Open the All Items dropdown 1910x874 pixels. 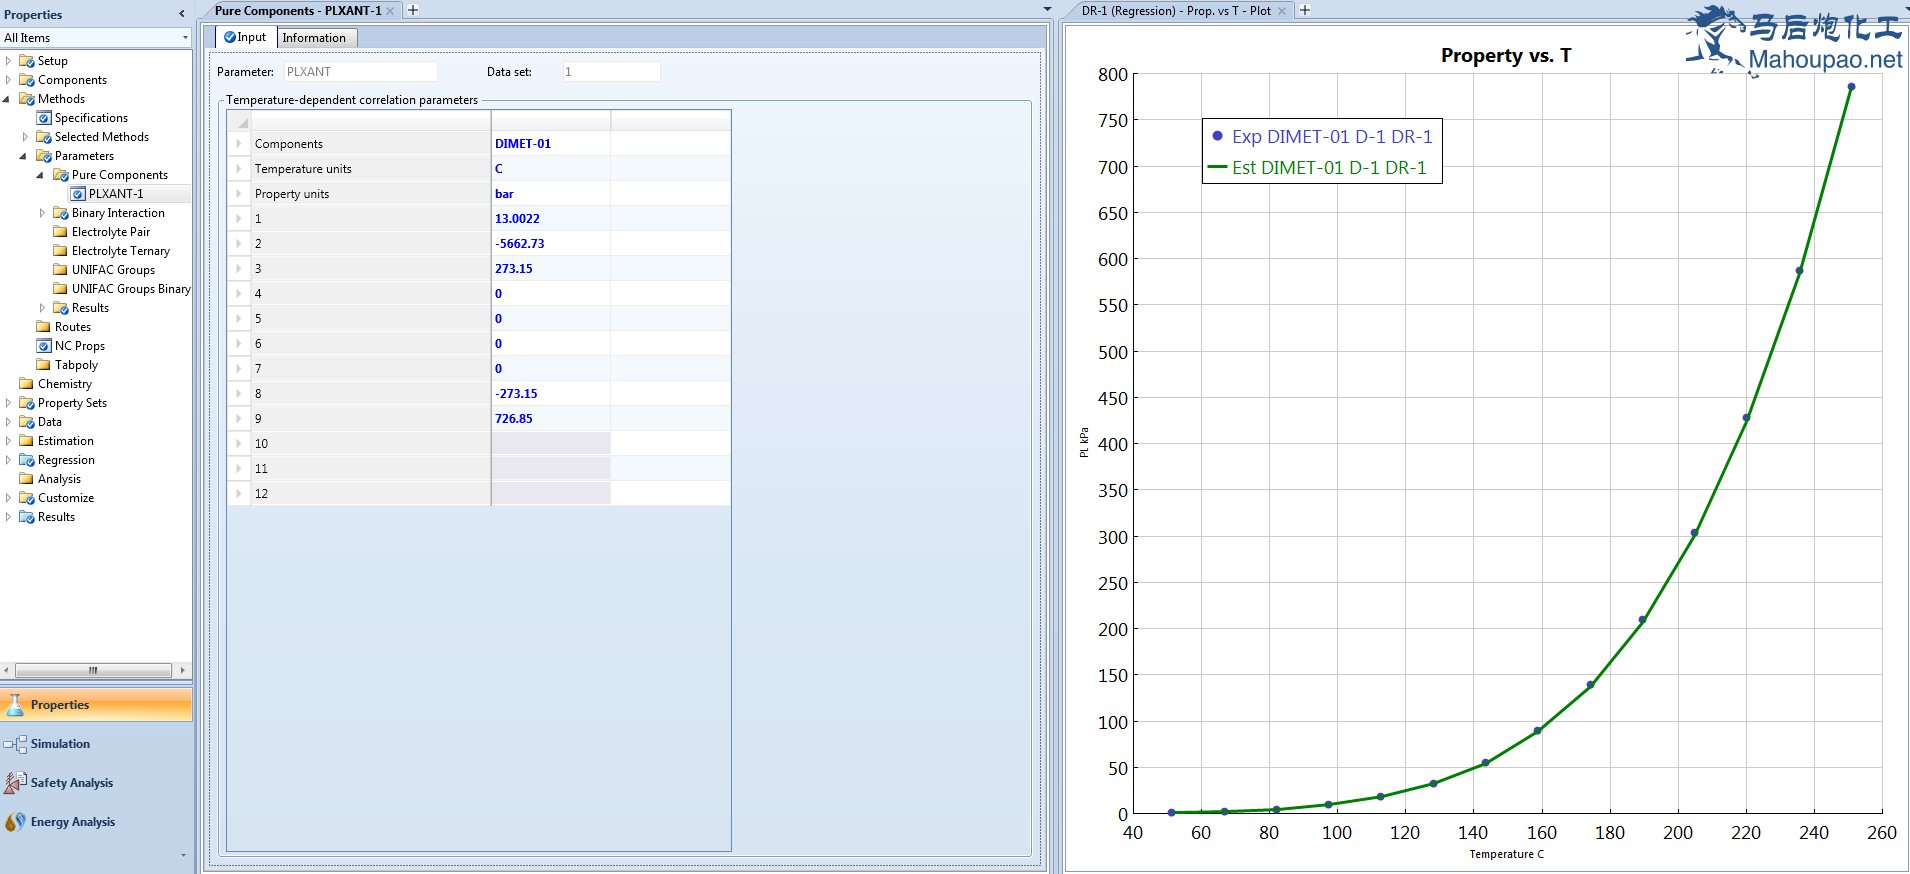click(185, 38)
